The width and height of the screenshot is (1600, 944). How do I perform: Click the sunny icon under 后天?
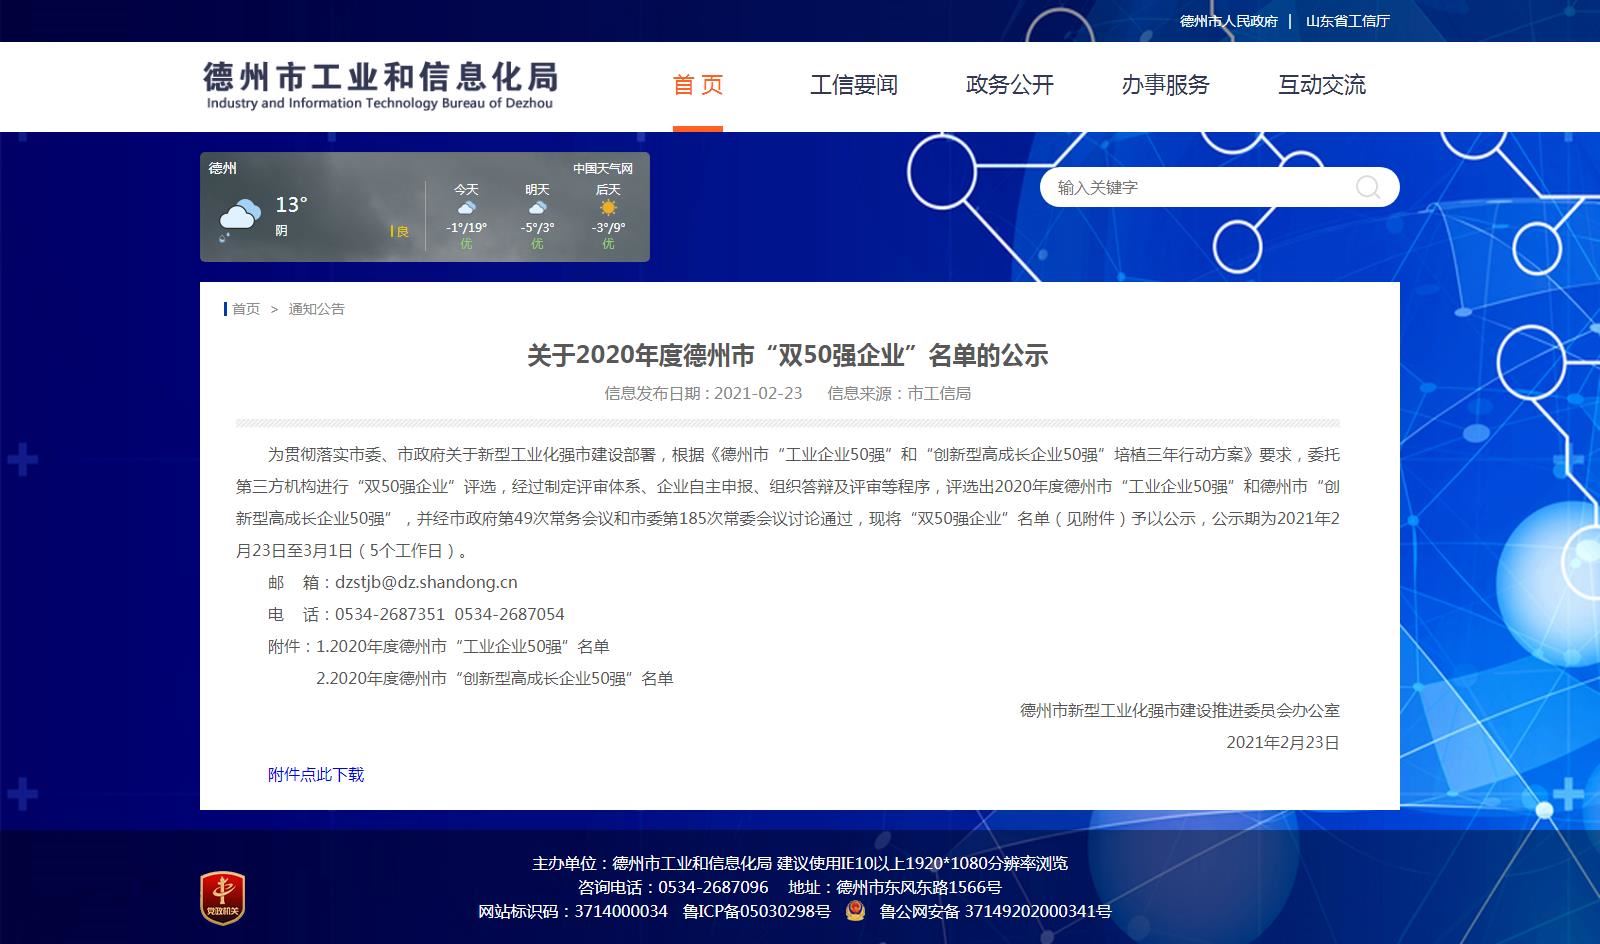(x=608, y=208)
